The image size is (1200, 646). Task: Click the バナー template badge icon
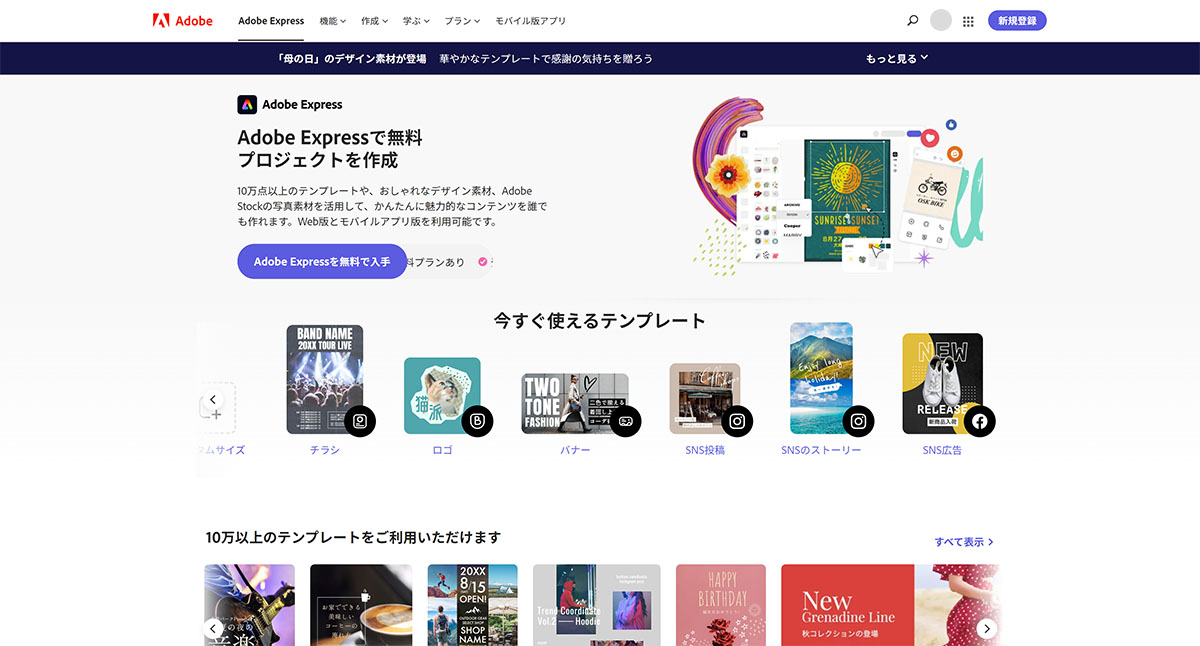pos(626,421)
